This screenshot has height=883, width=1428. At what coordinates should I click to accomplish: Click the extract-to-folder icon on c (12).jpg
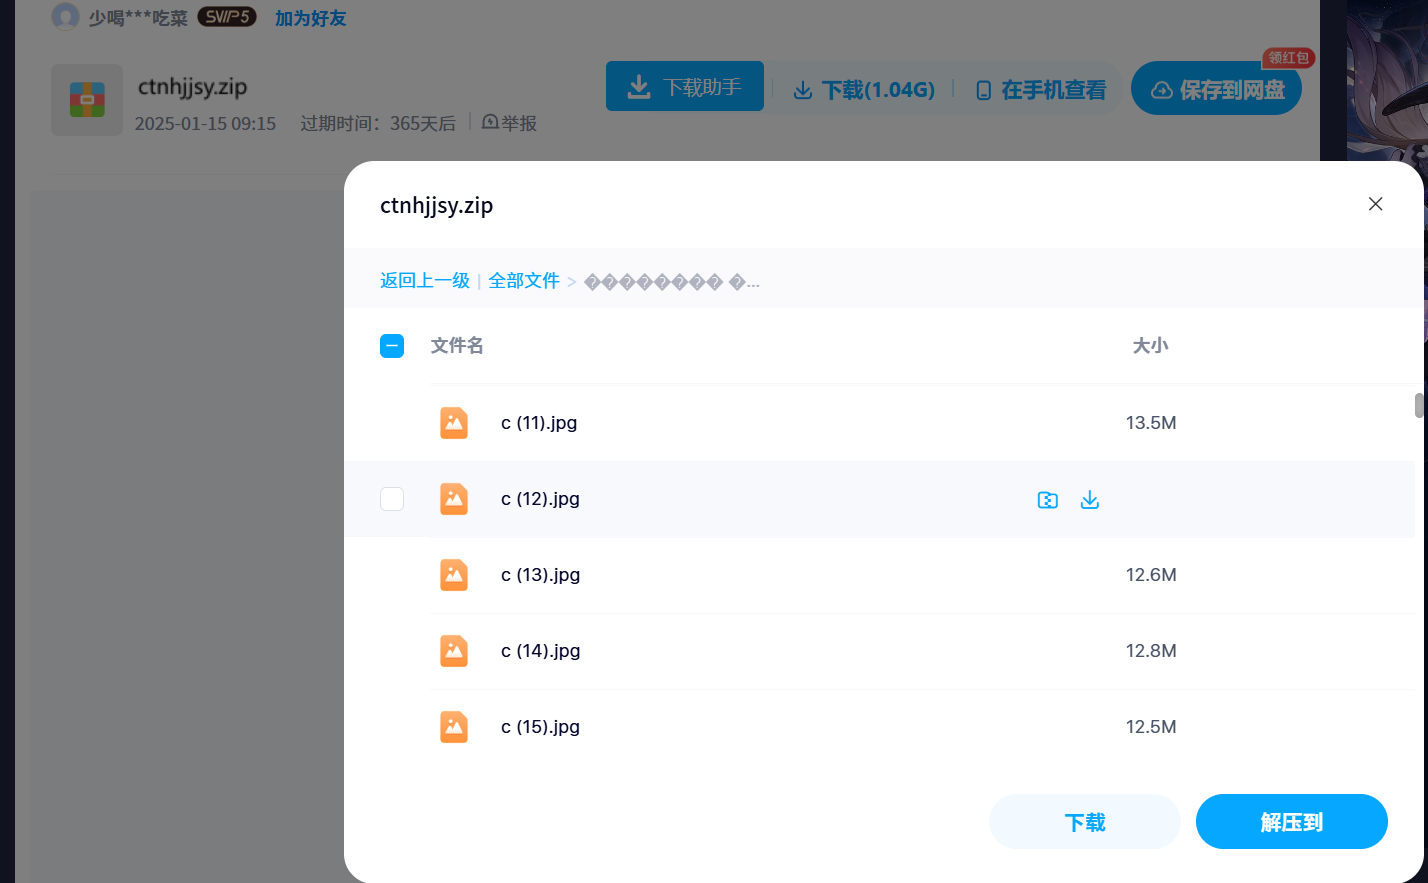click(x=1047, y=500)
